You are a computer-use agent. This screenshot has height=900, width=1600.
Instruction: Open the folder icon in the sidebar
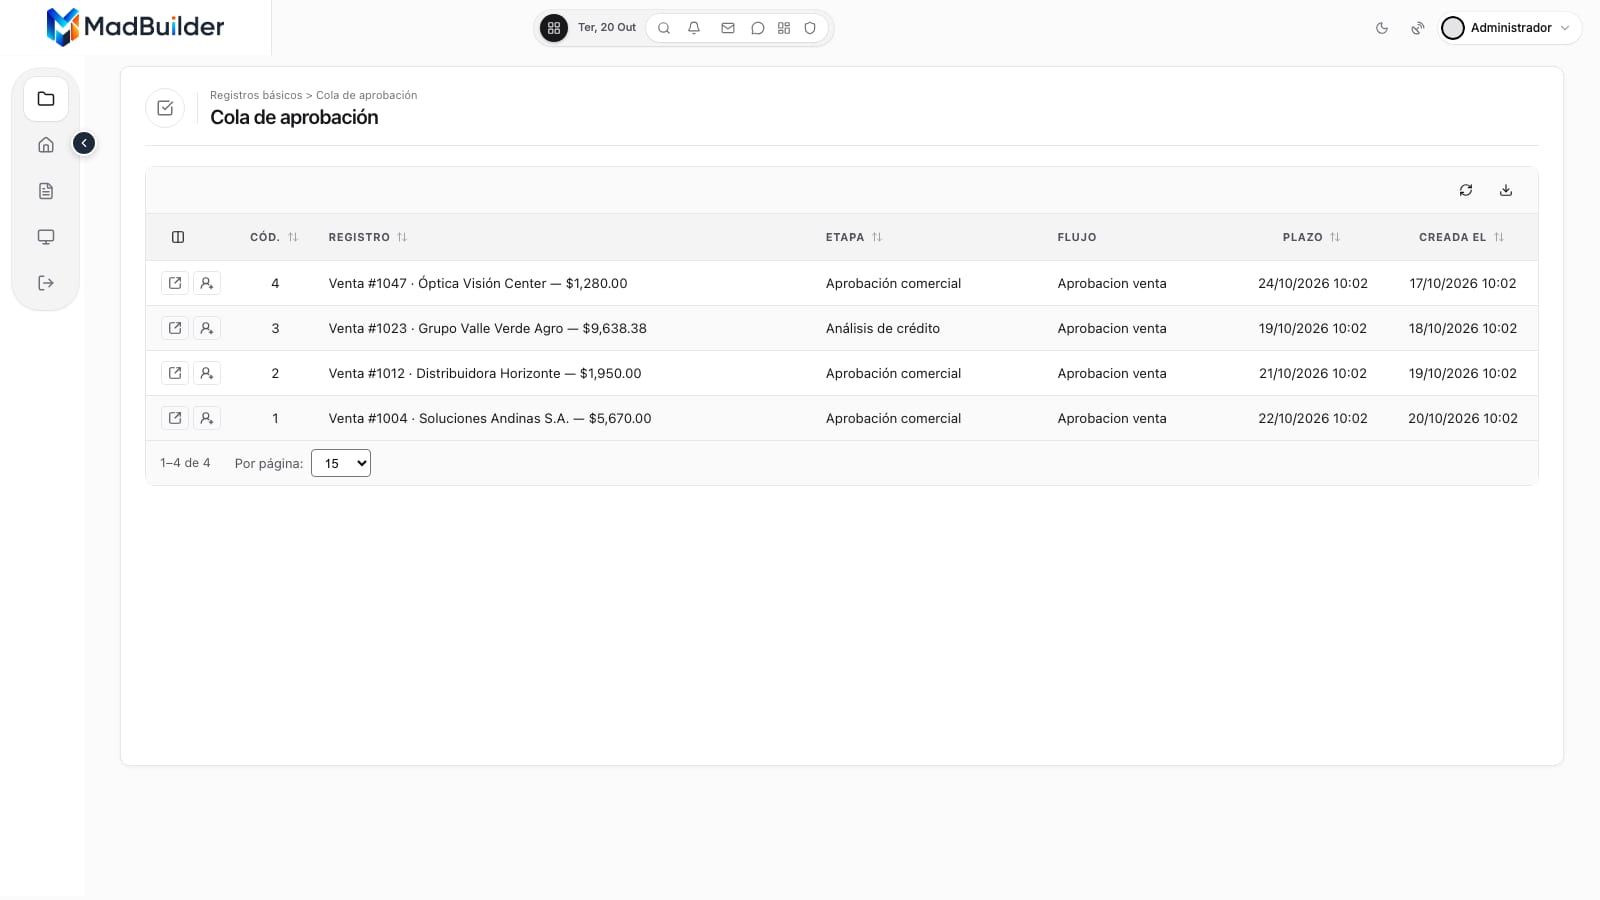tap(46, 99)
